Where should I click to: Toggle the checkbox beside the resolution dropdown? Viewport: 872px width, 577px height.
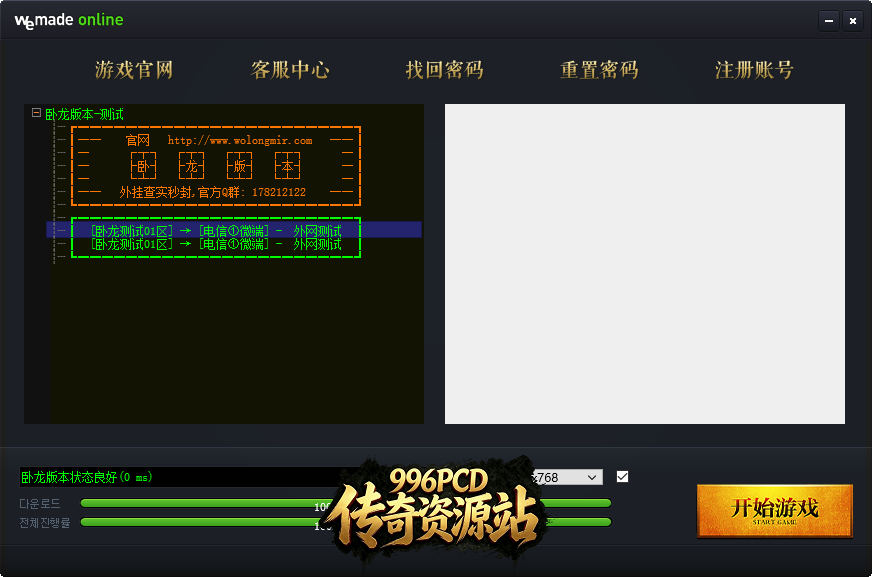[622, 477]
